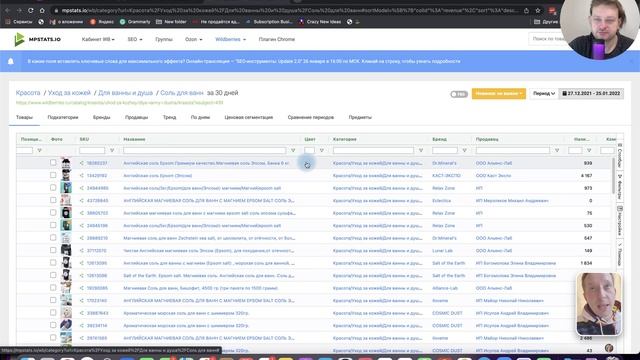The width and height of the screenshot is (640, 360).
Task: Click share icon in Lunar Lab row
Action: click(x=82, y=251)
